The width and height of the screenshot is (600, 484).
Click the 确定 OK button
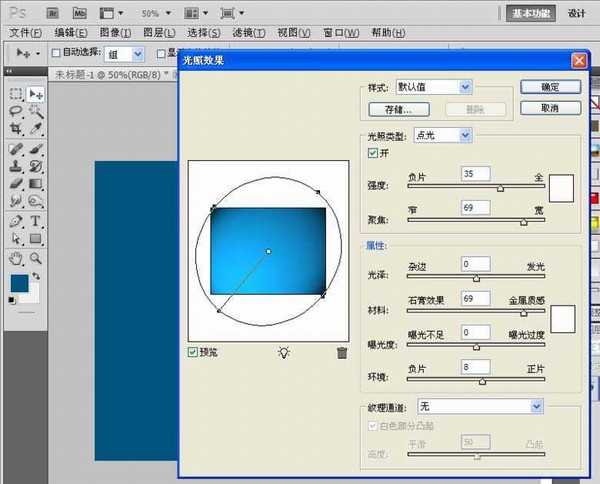(548, 87)
